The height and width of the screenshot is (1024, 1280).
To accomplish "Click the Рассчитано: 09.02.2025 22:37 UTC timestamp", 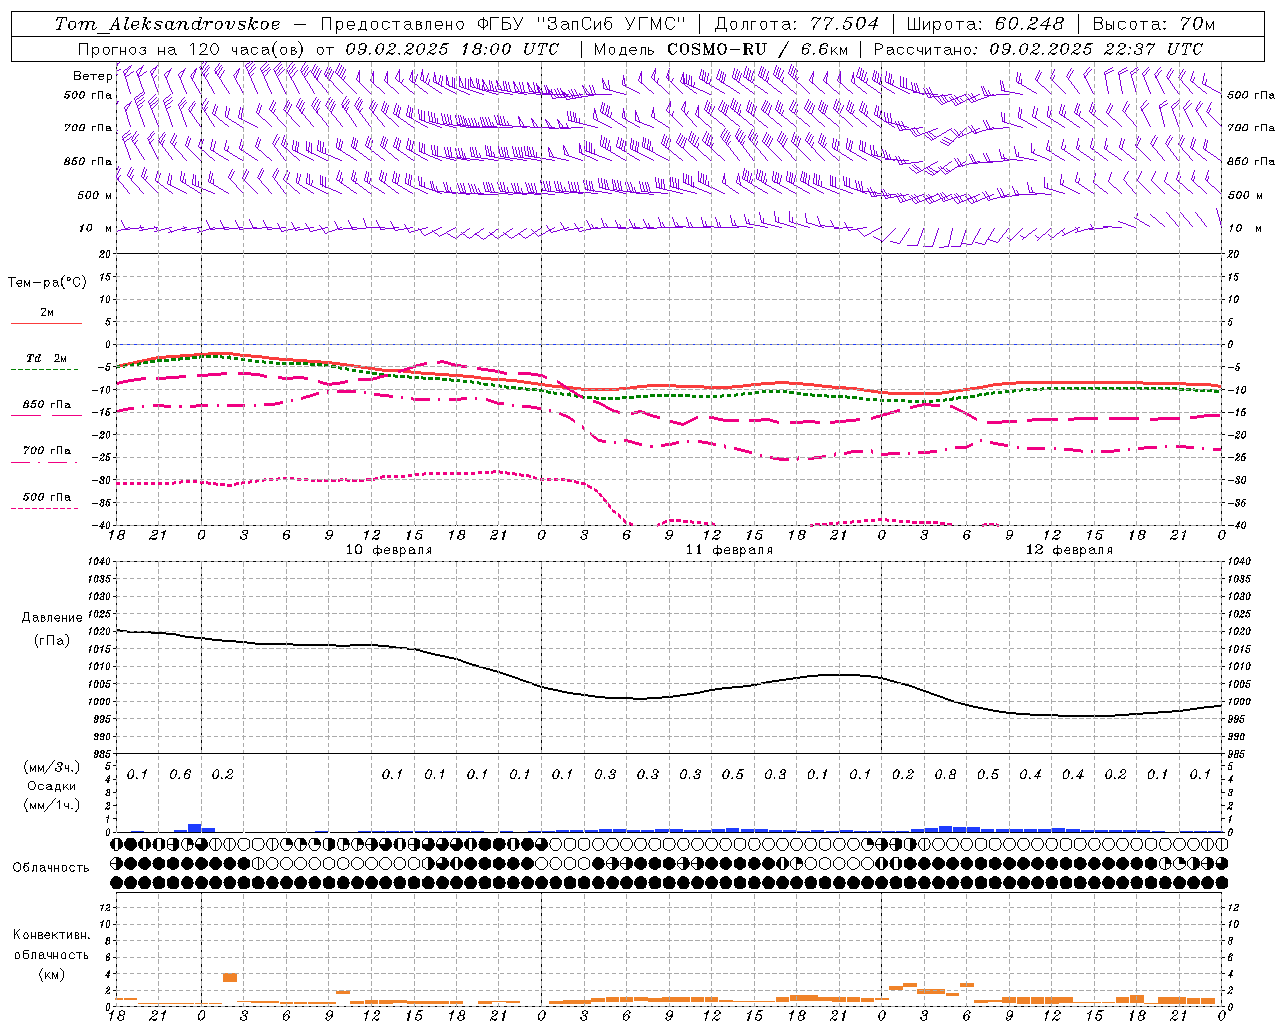I will click(x=1038, y=49).
